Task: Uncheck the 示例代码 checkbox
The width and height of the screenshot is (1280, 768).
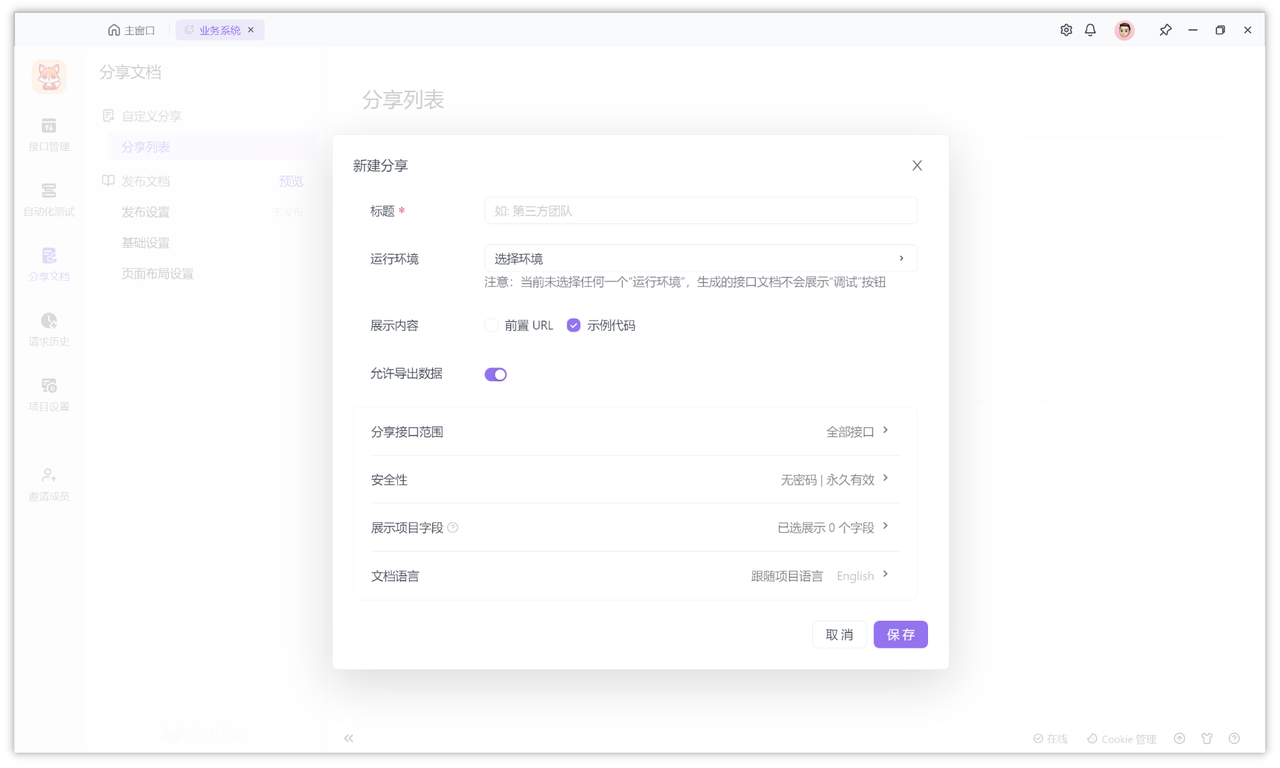Action: pyautogui.click(x=573, y=325)
